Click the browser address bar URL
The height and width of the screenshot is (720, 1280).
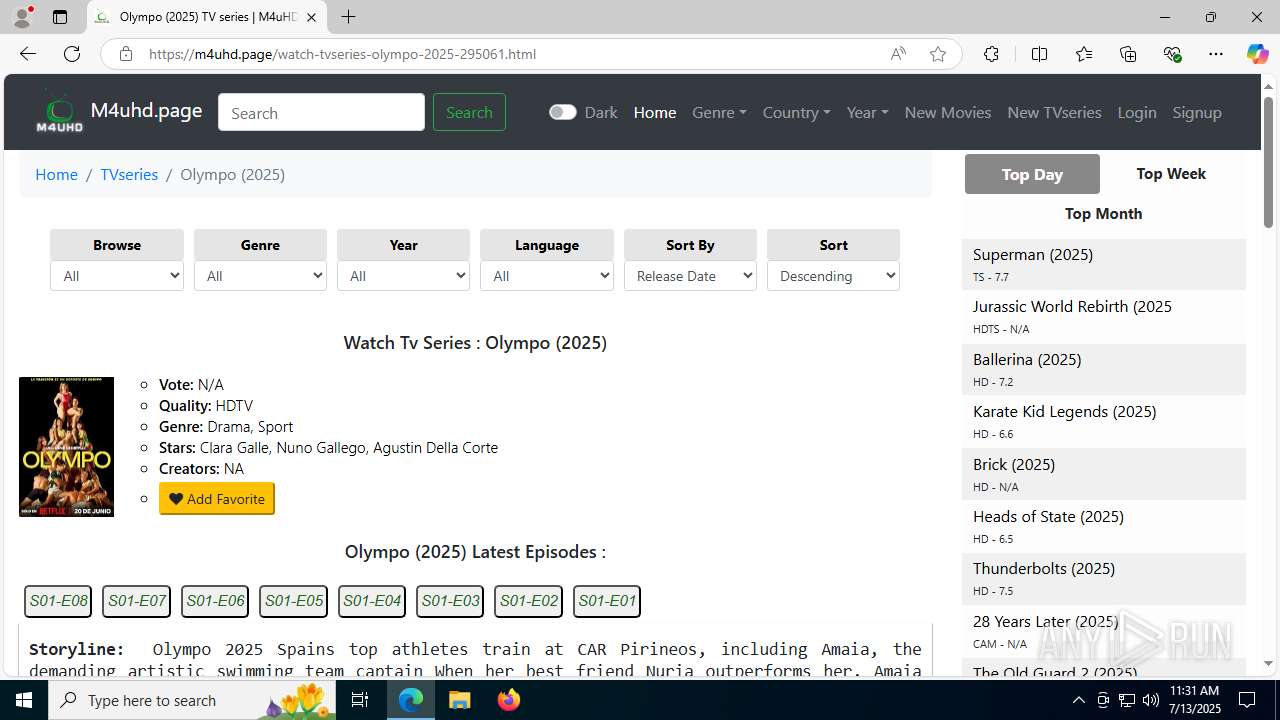coord(342,54)
